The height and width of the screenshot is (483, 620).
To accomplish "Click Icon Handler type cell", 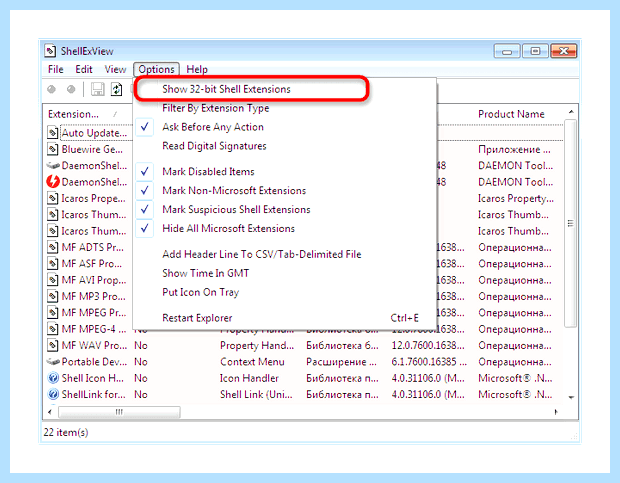I will pyautogui.click(x=249, y=378).
